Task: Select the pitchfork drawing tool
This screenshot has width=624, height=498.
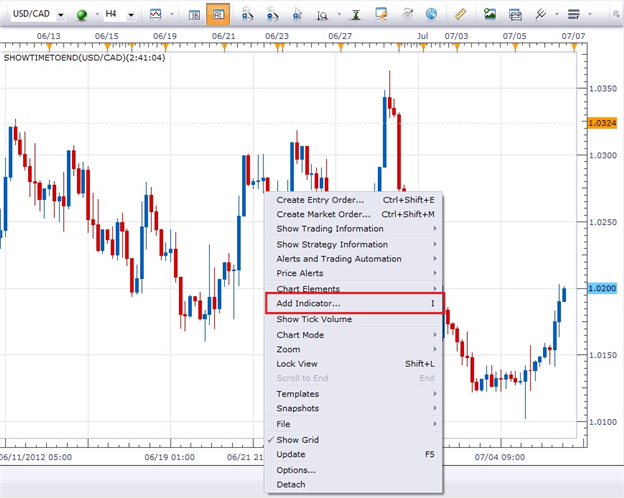Action: pos(540,14)
